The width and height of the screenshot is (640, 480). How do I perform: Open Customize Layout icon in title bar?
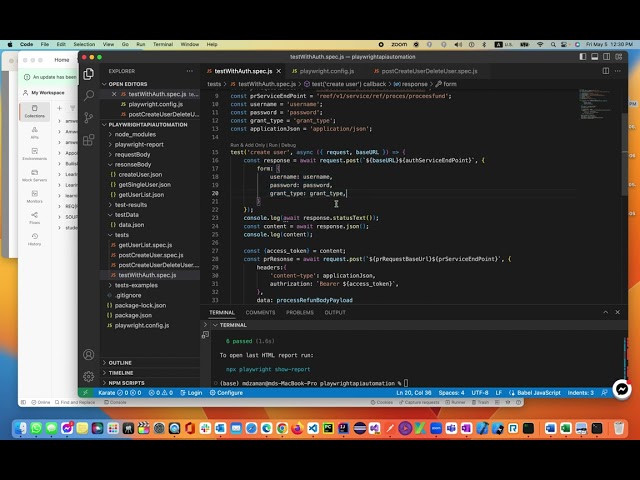tap(619, 57)
